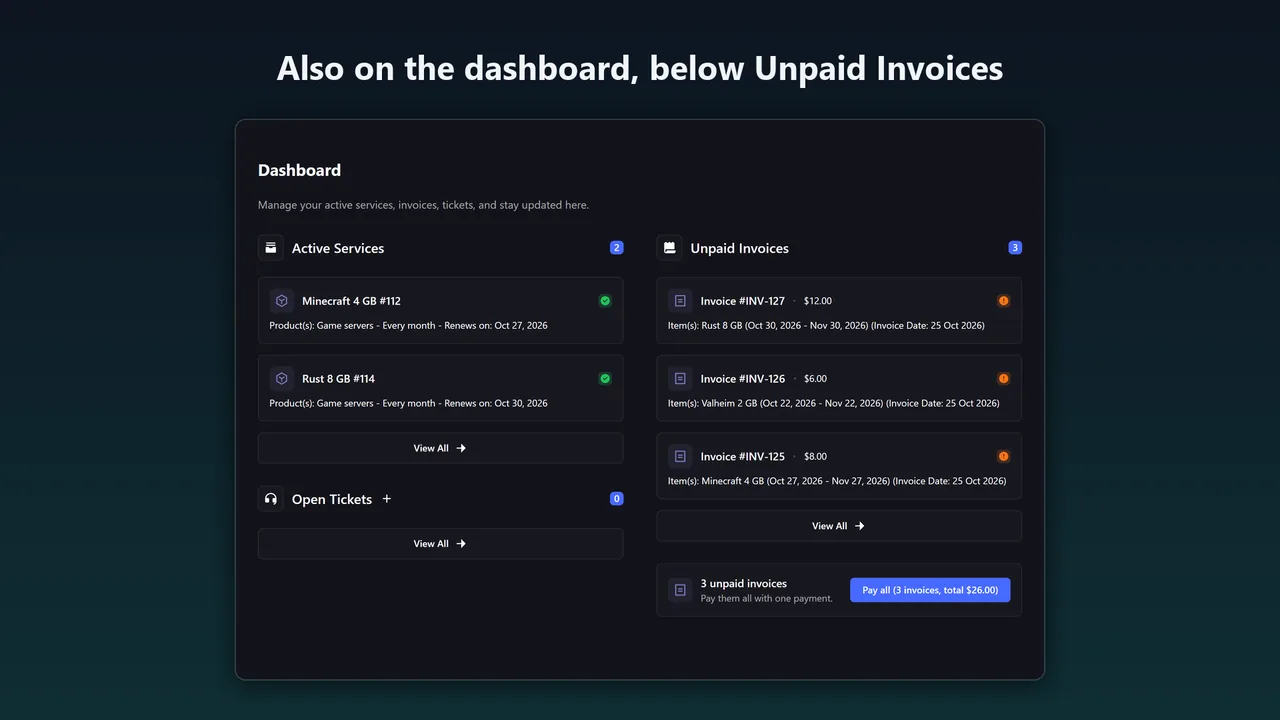Open Invoice #INV-127

pyautogui.click(x=839, y=311)
